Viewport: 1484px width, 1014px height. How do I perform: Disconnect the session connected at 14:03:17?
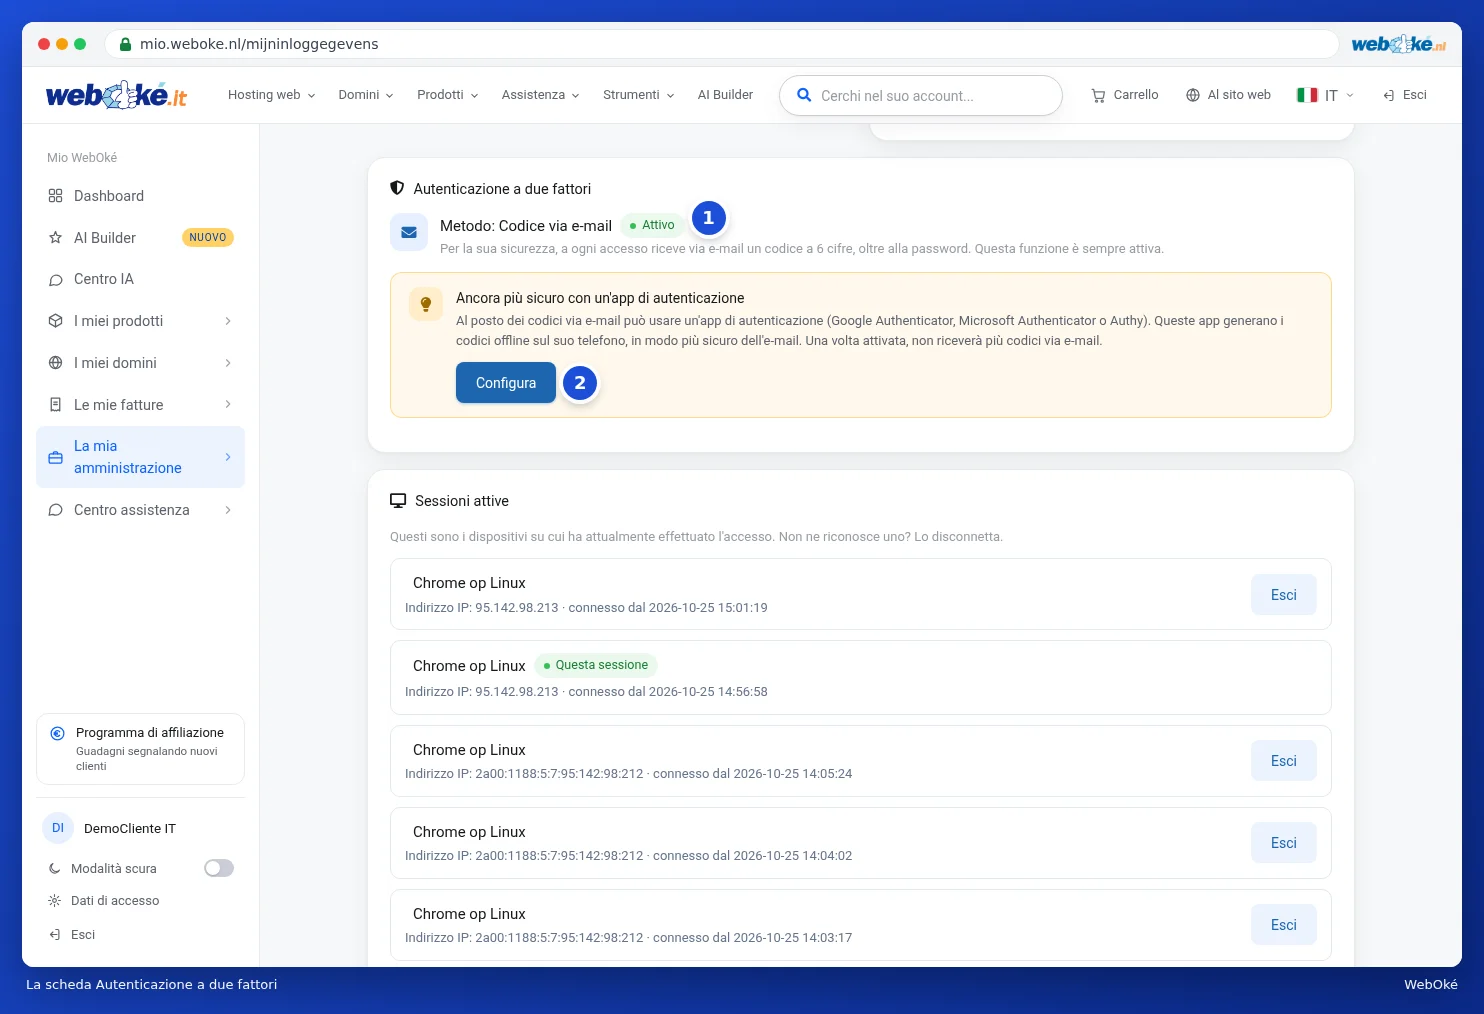click(x=1284, y=925)
